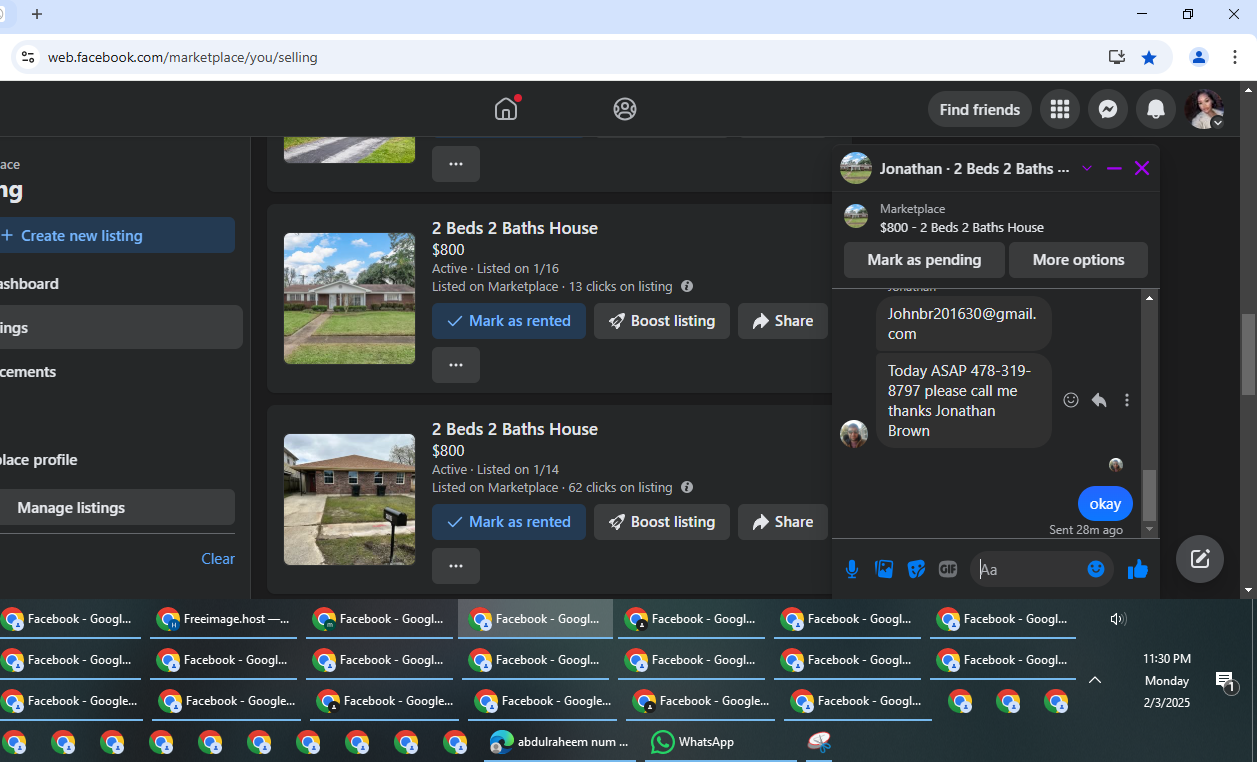Choose a GIF icon in chat

pyautogui.click(x=948, y=569)
